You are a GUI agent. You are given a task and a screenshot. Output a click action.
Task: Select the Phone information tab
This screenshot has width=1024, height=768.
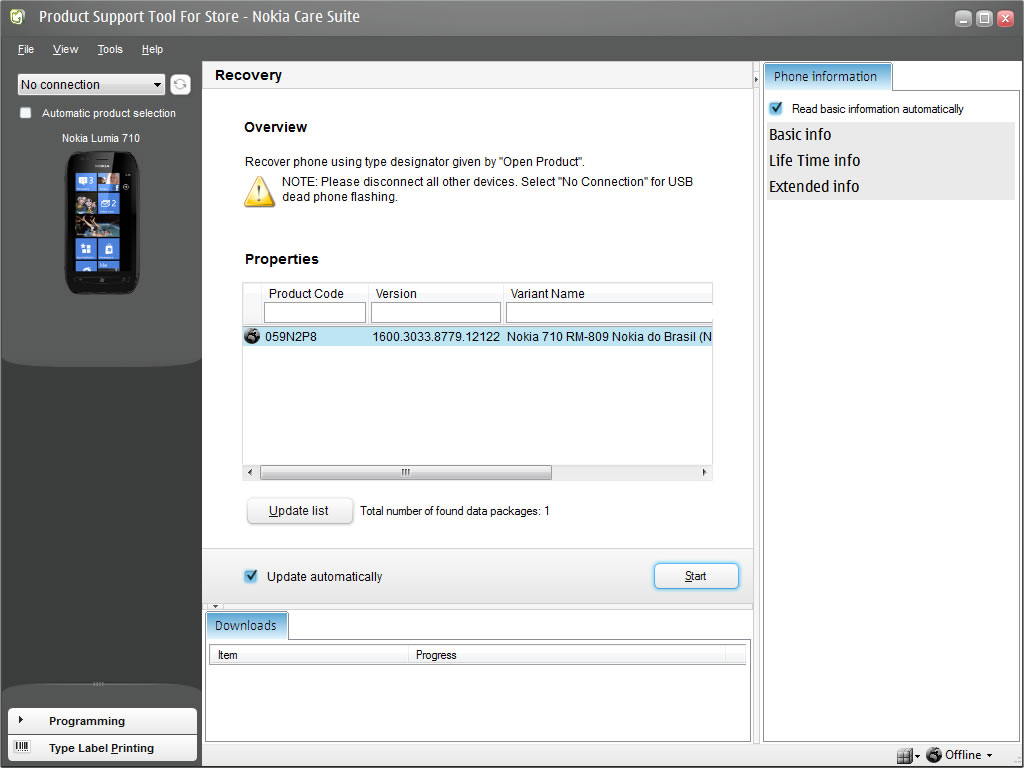click(827, 76)
